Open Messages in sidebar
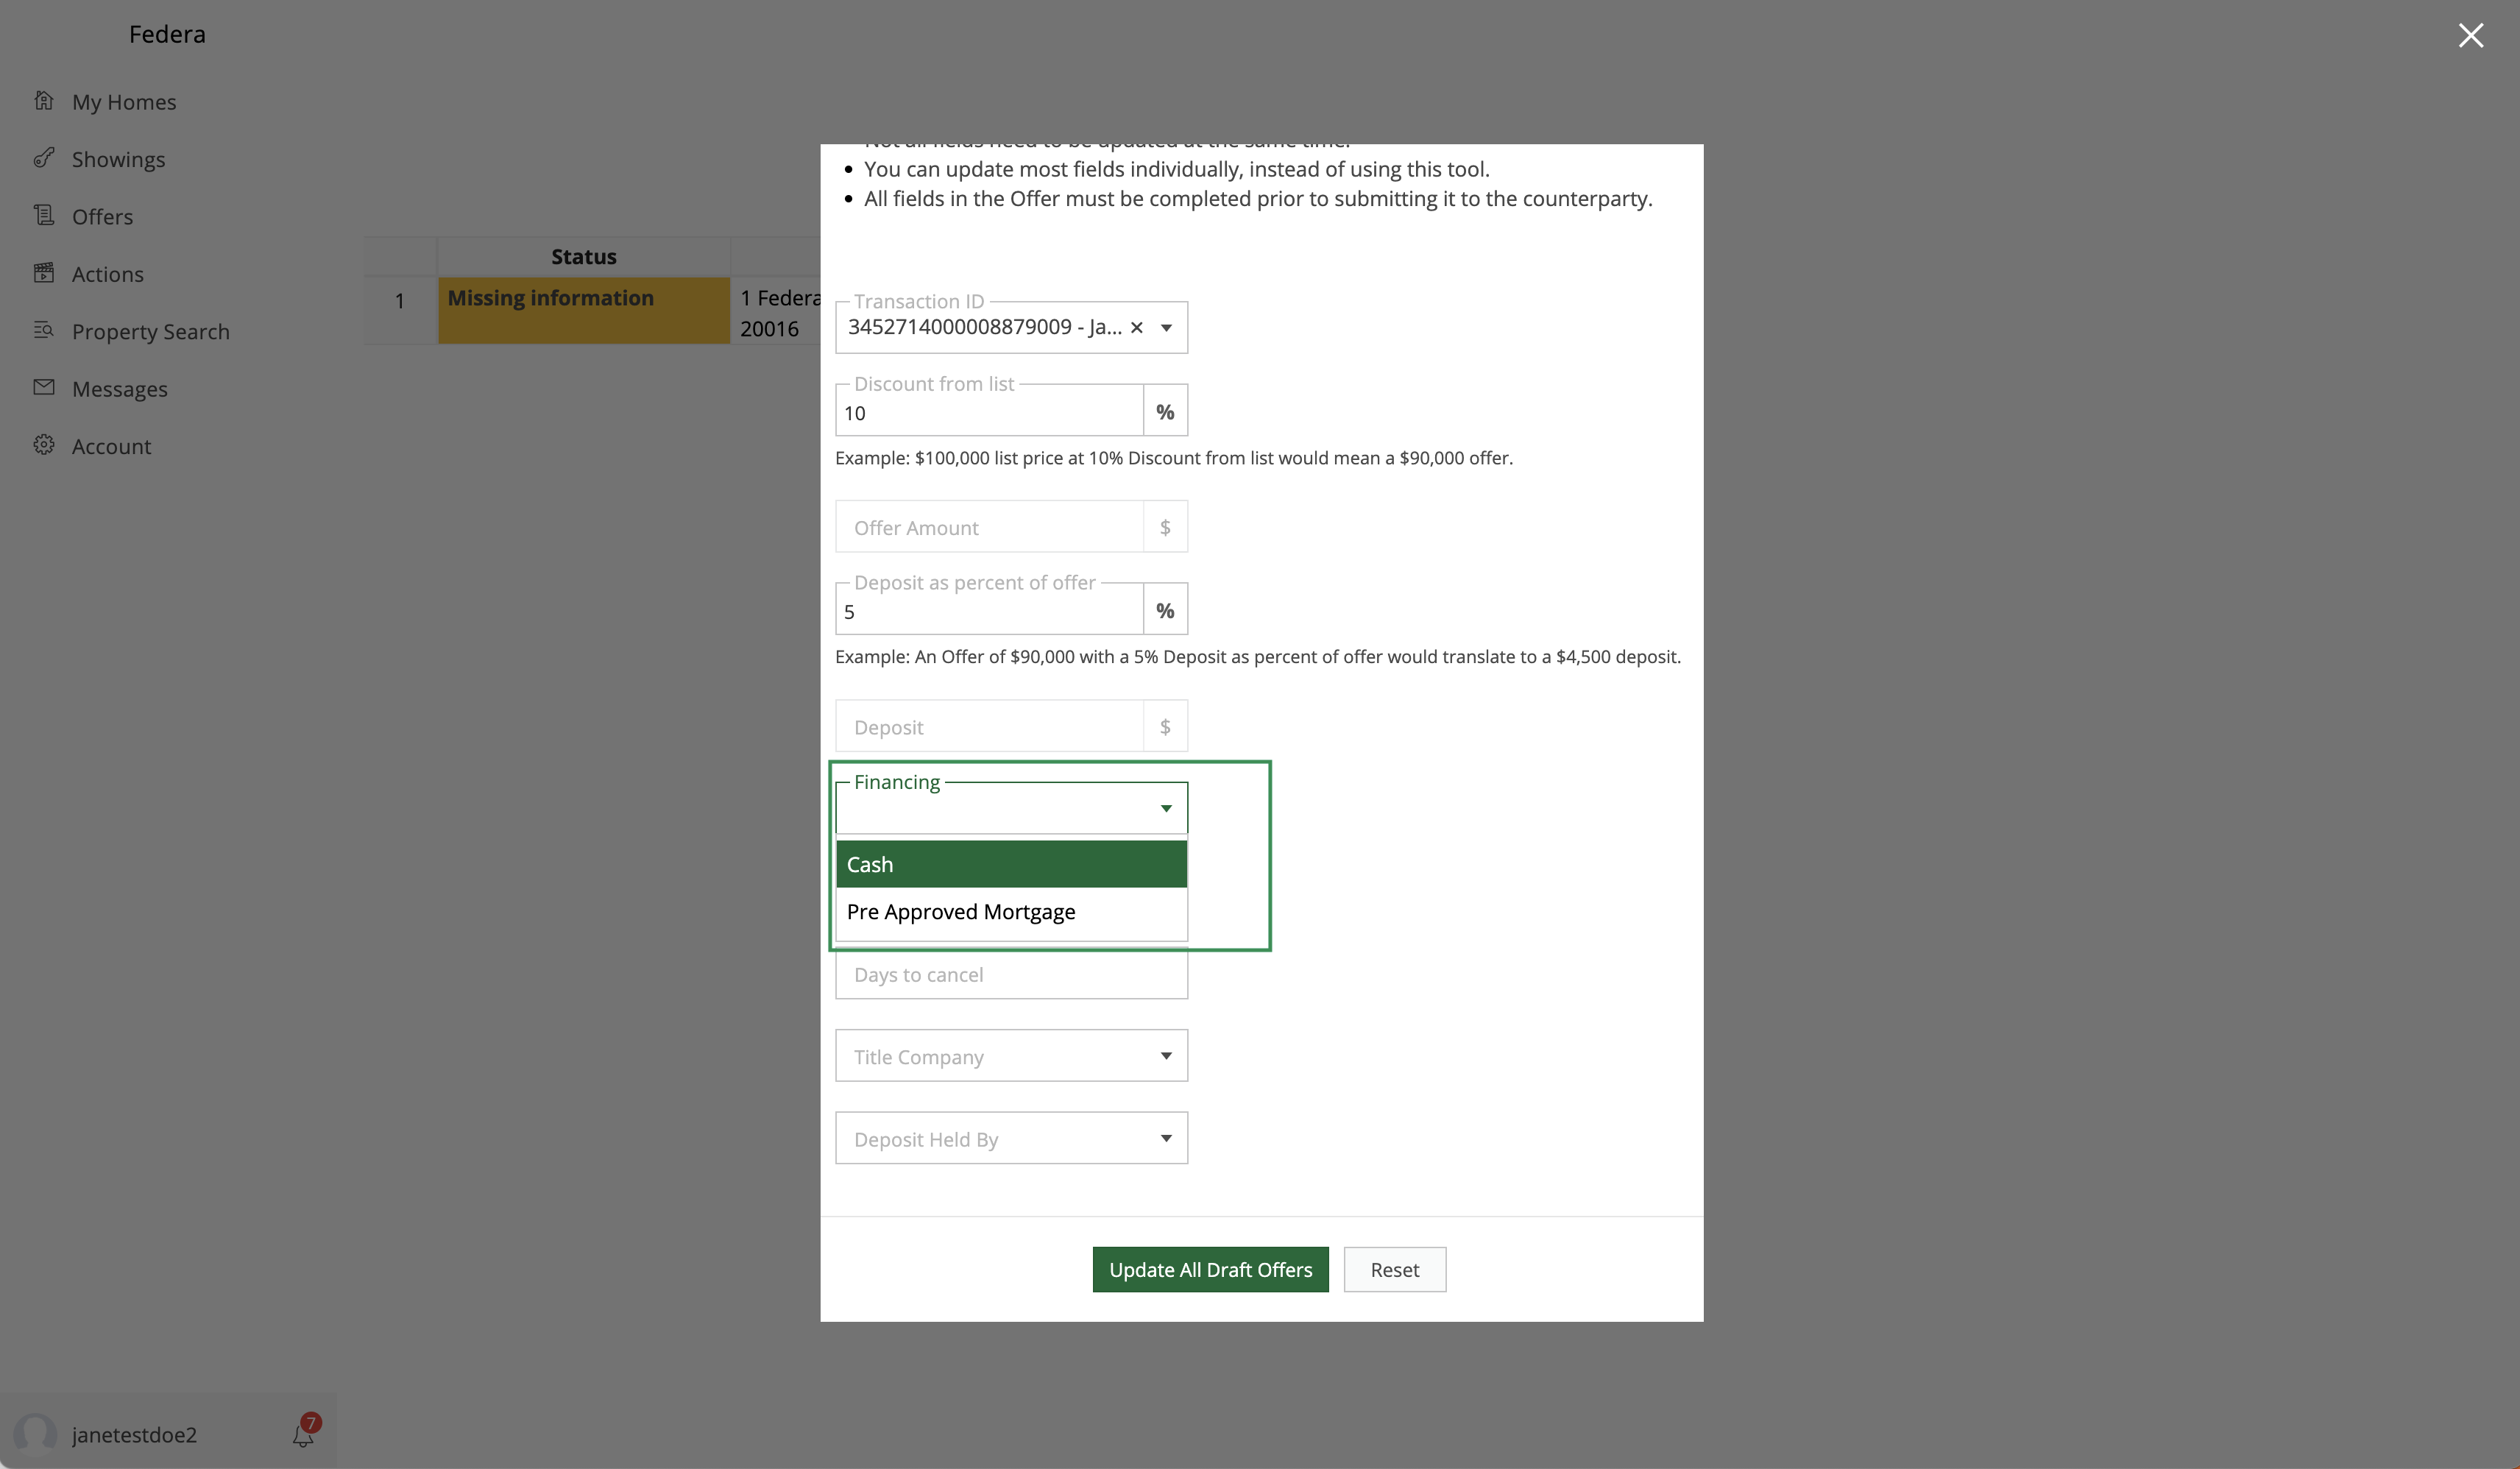The image size is (2520, 1469). point(120,389)
